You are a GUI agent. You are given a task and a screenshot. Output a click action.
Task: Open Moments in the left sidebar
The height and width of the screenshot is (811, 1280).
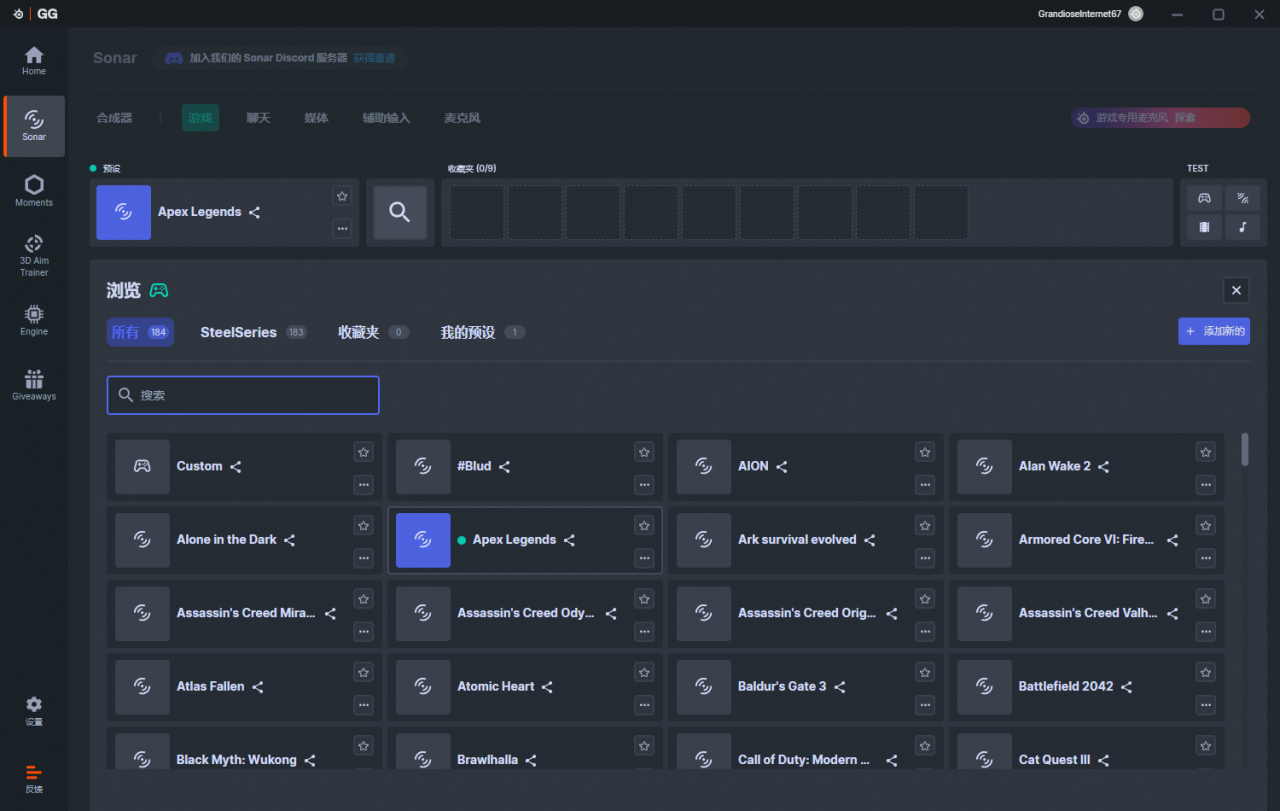point(34,190)
